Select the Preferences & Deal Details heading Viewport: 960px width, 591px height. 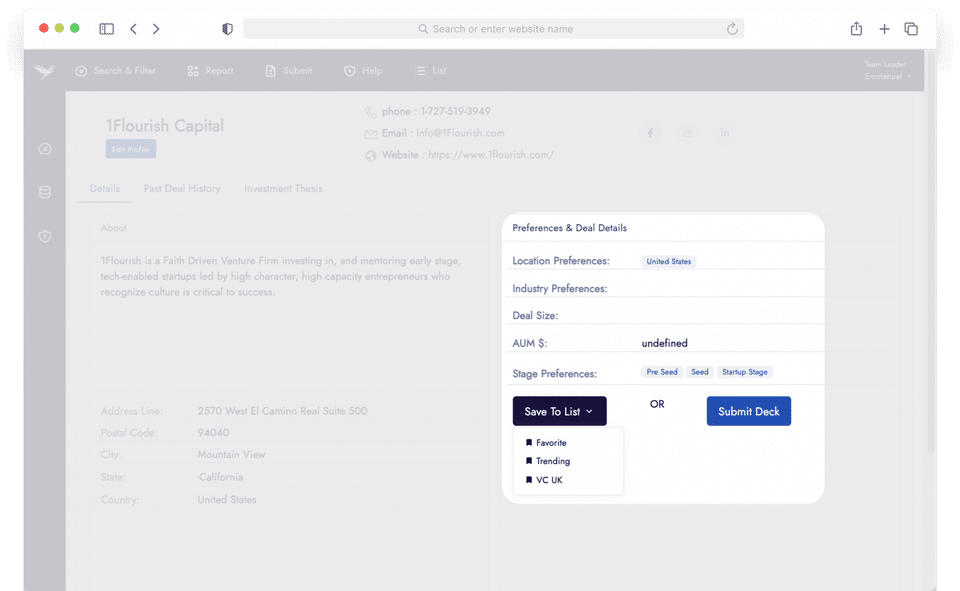569,228
